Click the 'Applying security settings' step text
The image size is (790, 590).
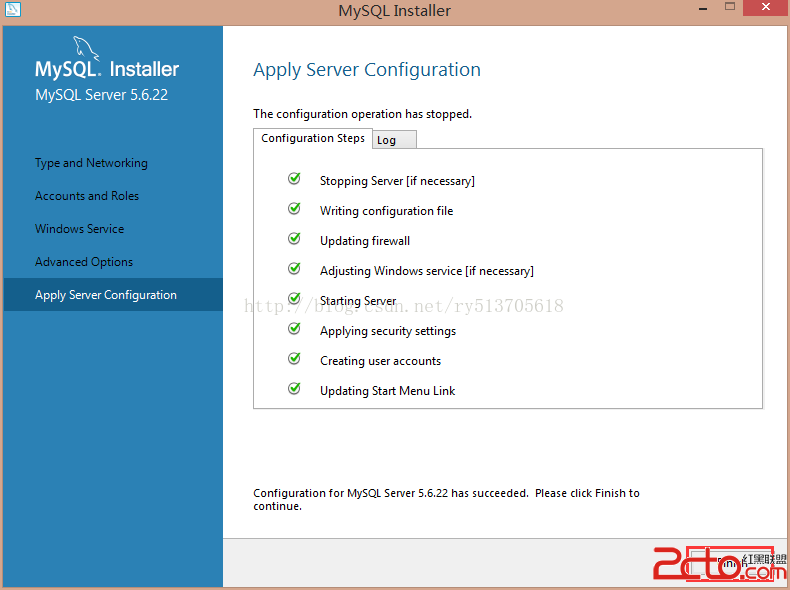(x=388, y=331)
